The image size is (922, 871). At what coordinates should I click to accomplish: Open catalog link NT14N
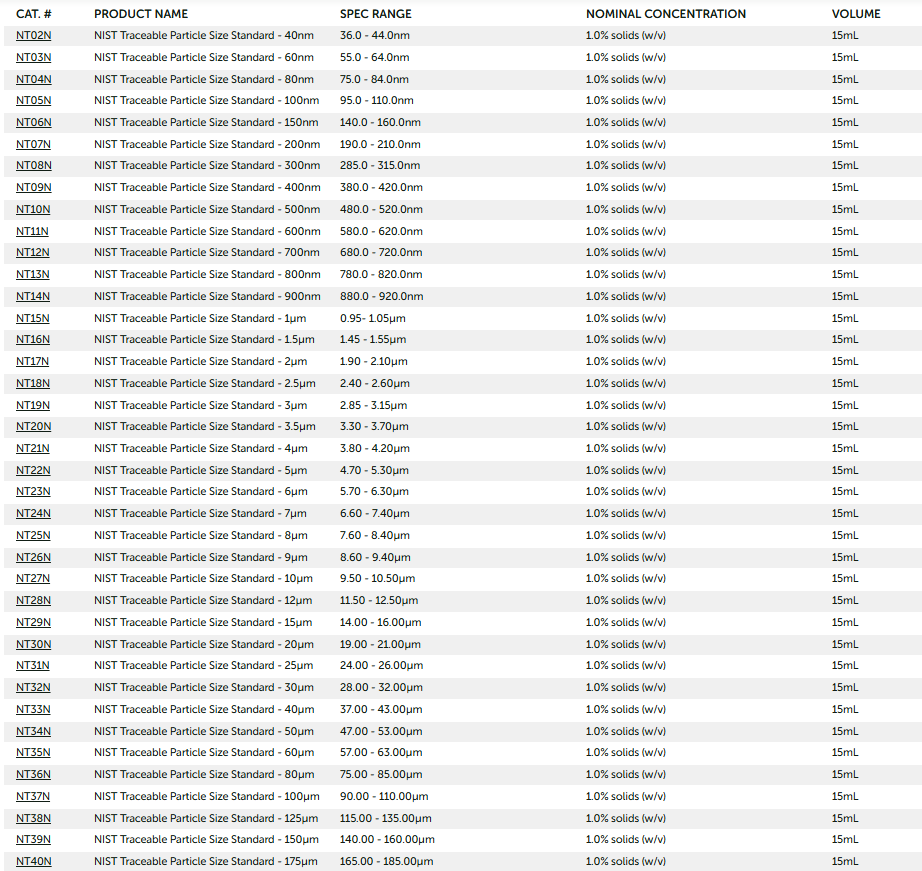33,296
